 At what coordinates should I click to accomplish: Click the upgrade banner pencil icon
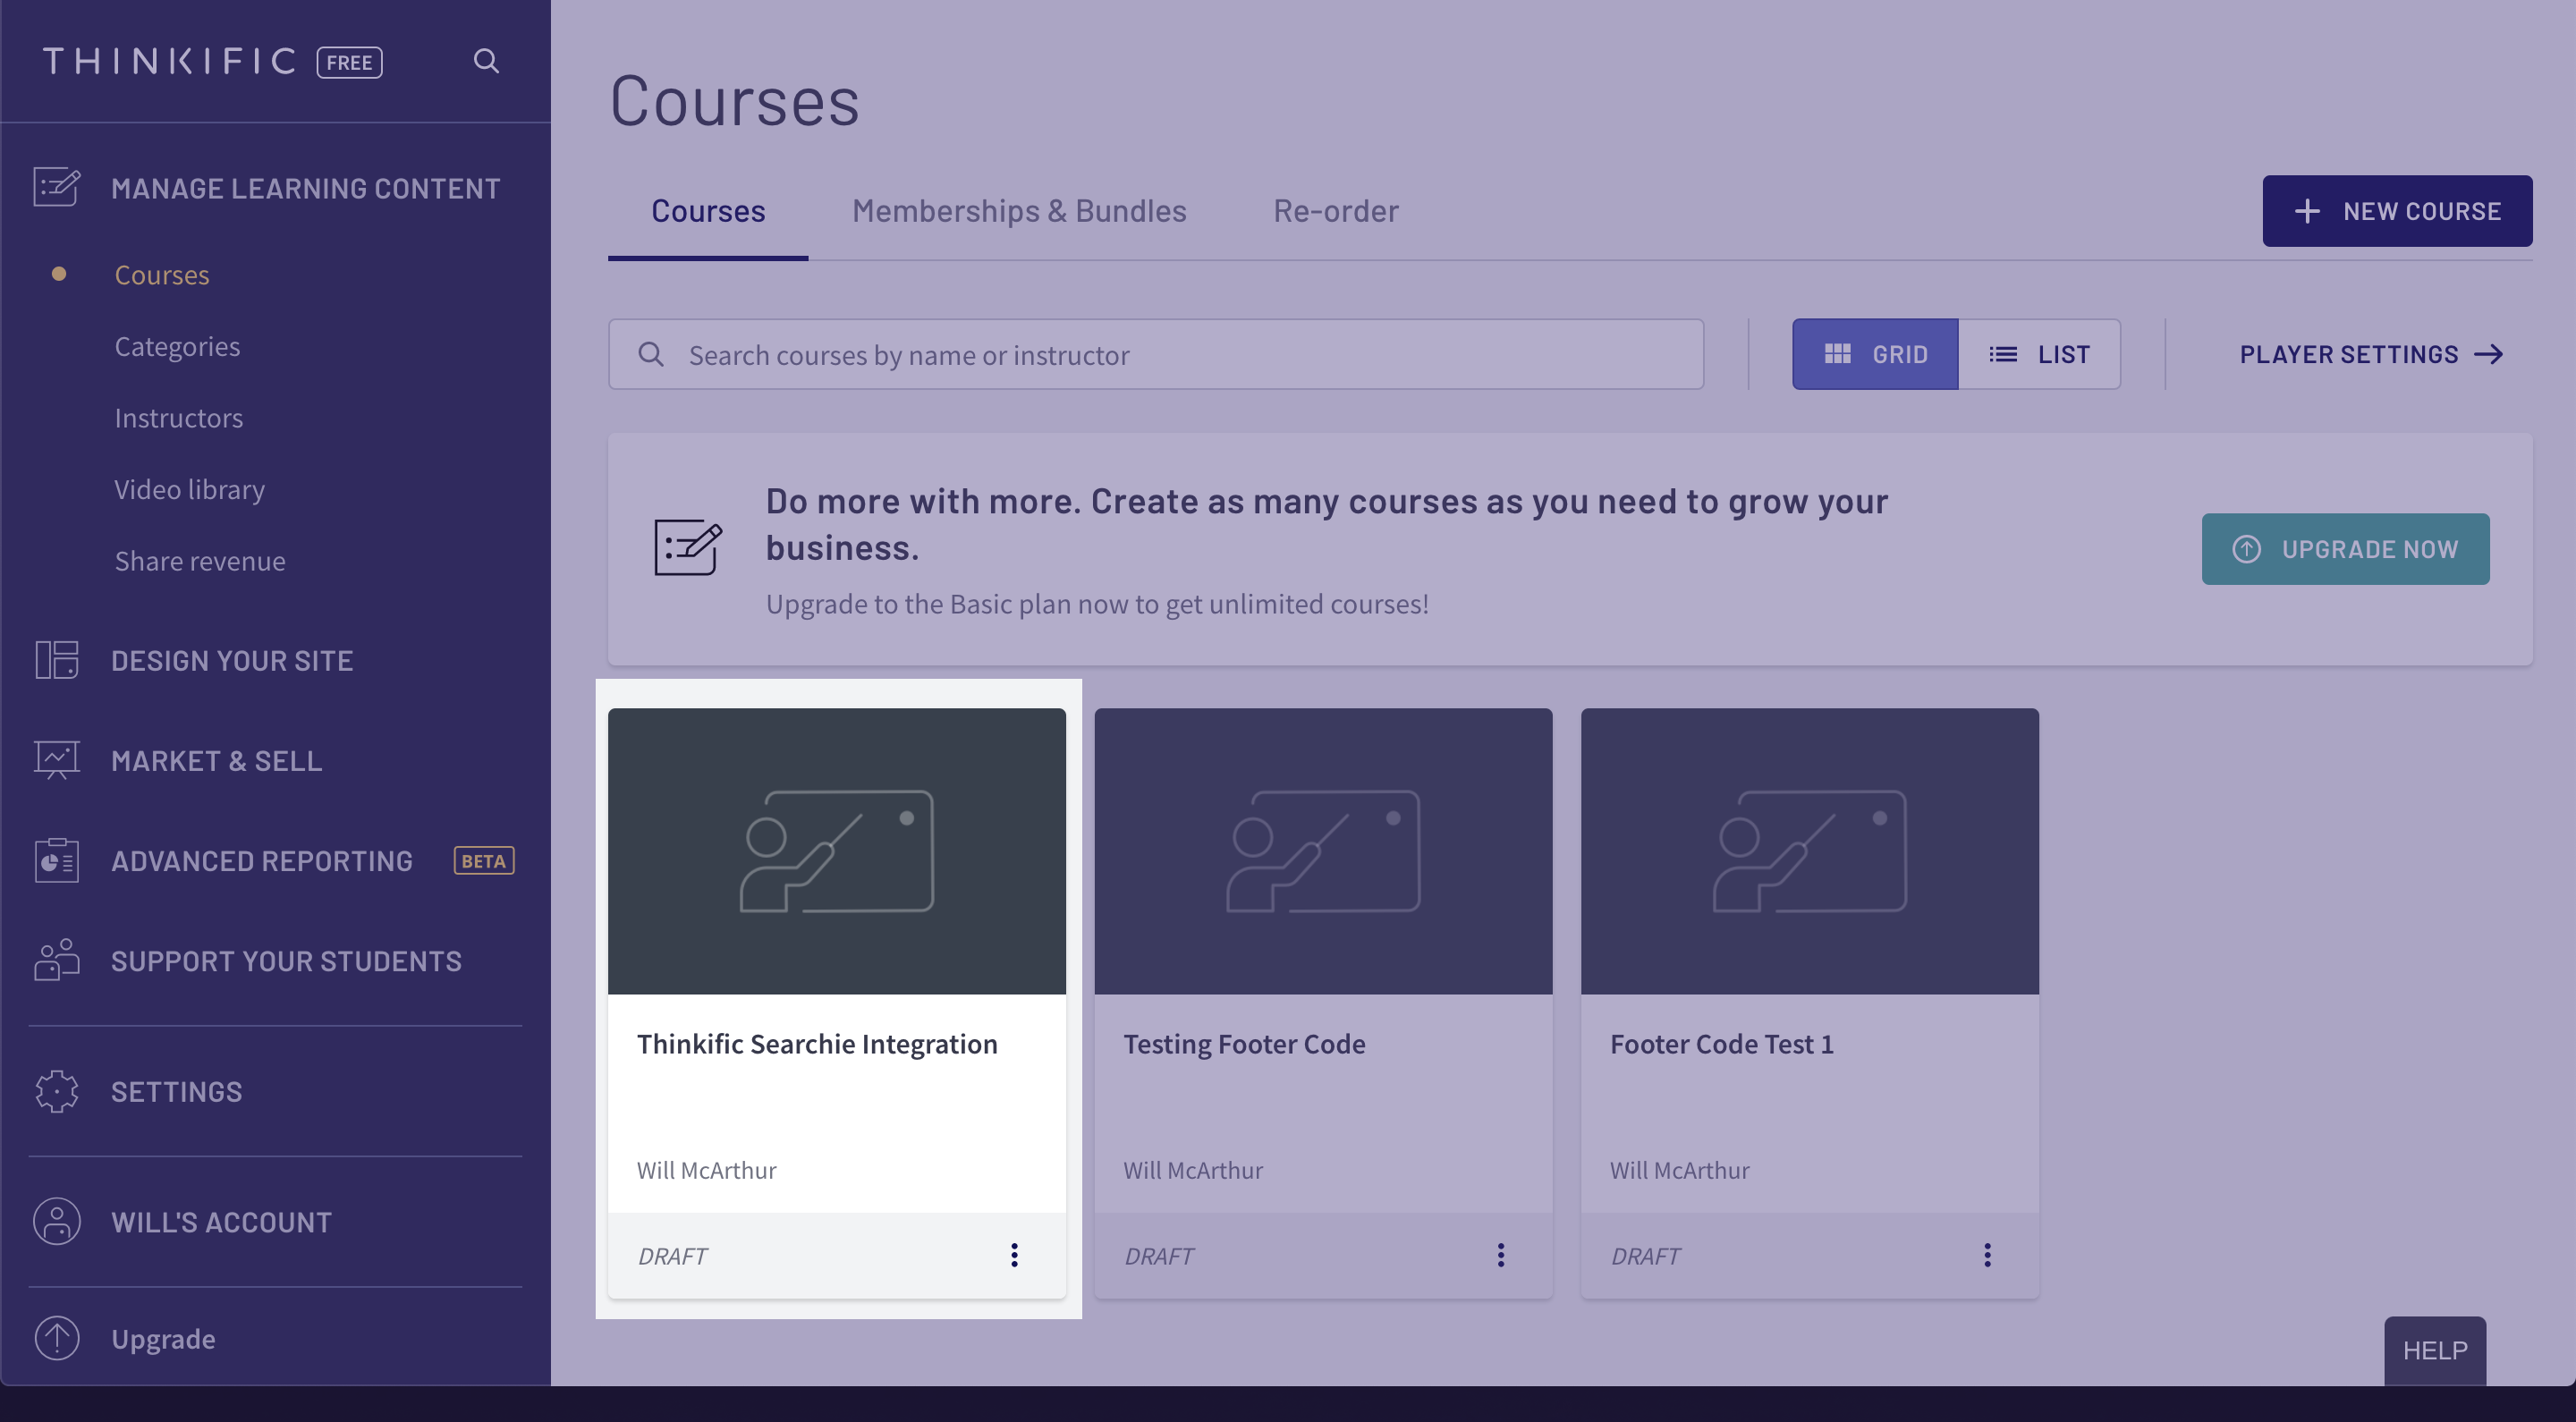click(x=688, y=548)
